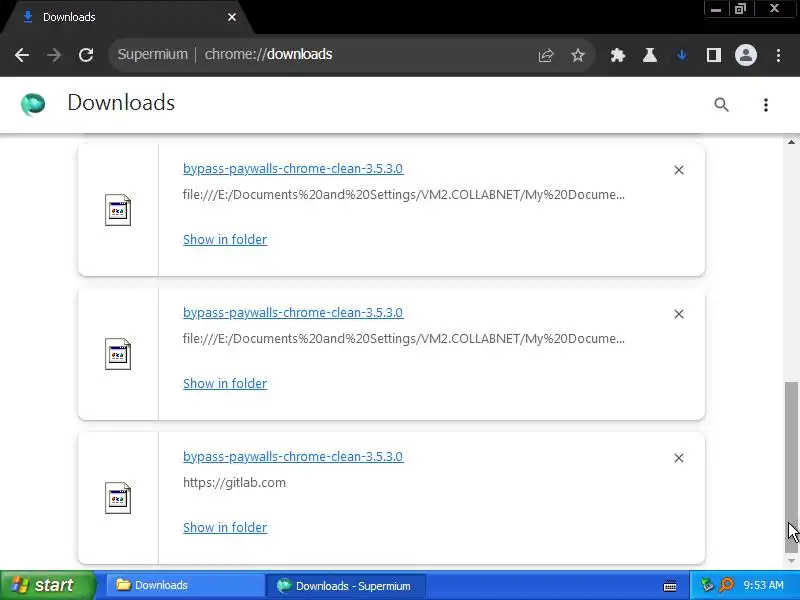Image resolution: width=800 pixels, height=600 pixels.
Task: Reload the downloads page
Action: tap(86, 55)
